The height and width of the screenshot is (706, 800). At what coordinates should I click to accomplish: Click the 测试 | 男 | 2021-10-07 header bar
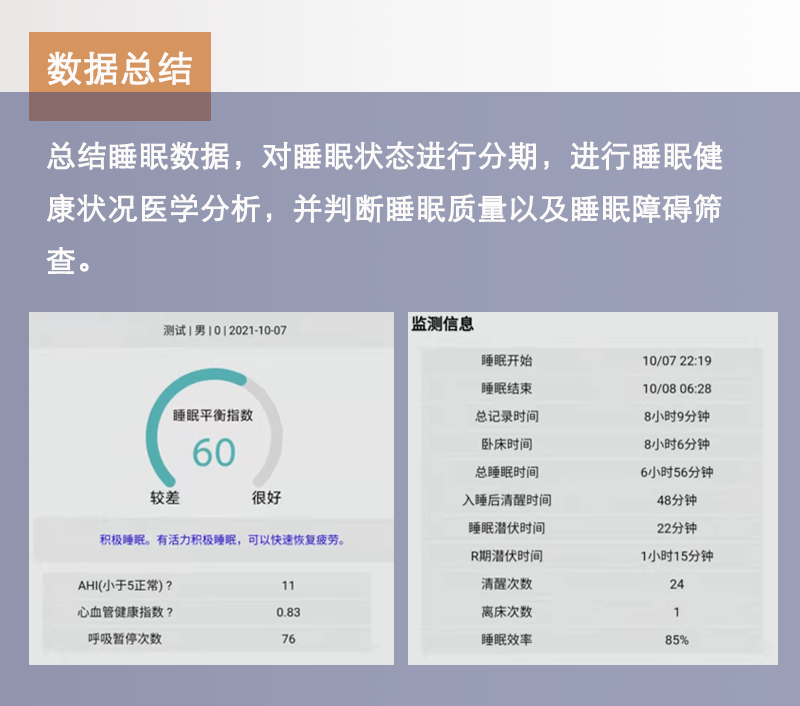tap(217, 330)
